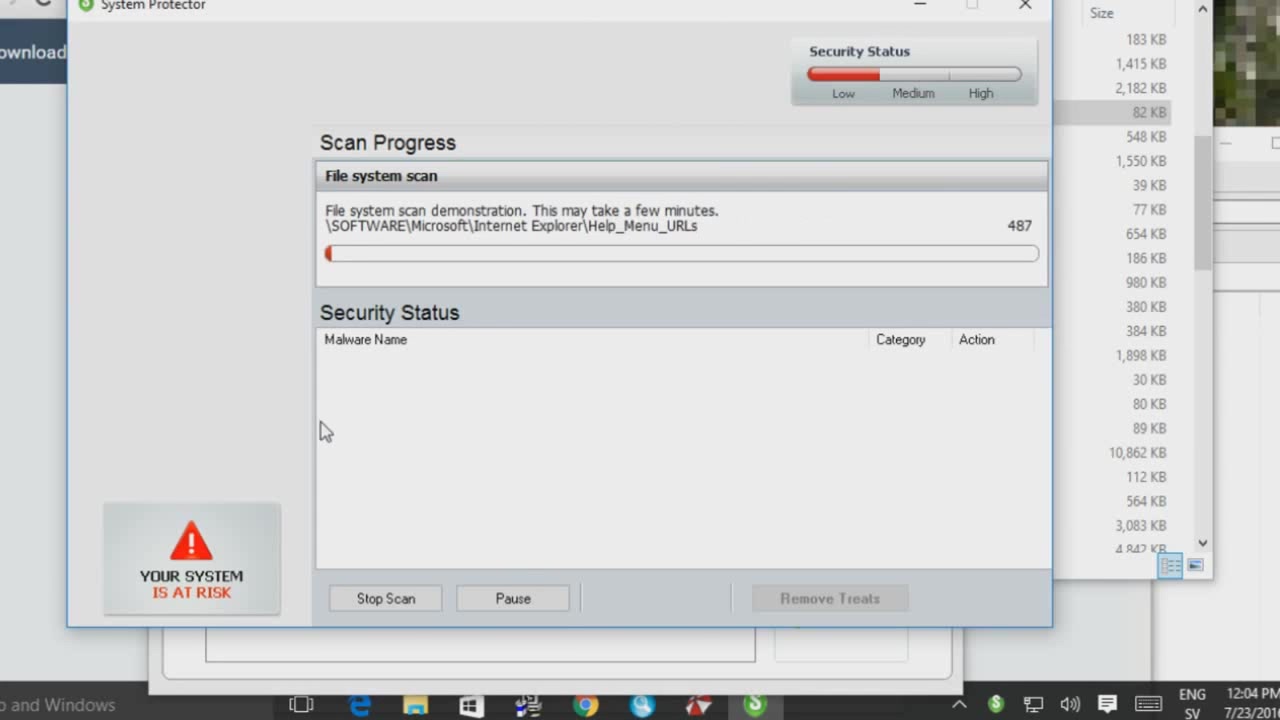Click the Explorer scrollbar down arrow
This screenshot has width=1280, height=720.
coord(1203,543)
